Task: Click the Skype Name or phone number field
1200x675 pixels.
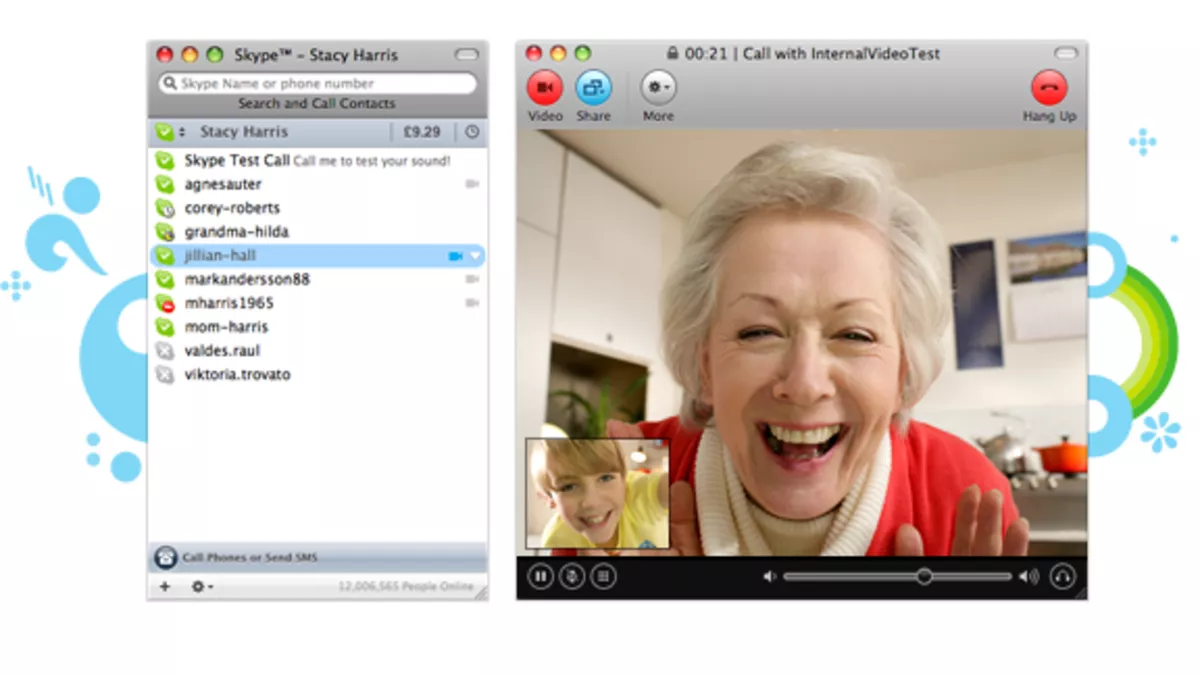Action: (318, 84)
